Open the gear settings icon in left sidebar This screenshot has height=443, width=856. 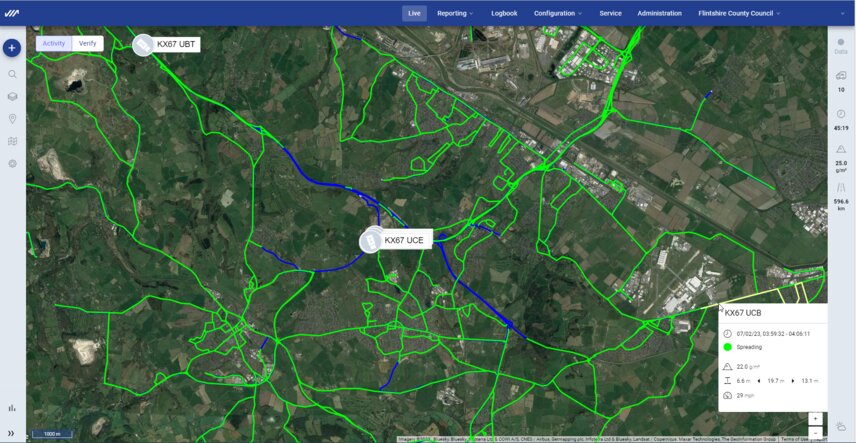click(x=12, y=164)
